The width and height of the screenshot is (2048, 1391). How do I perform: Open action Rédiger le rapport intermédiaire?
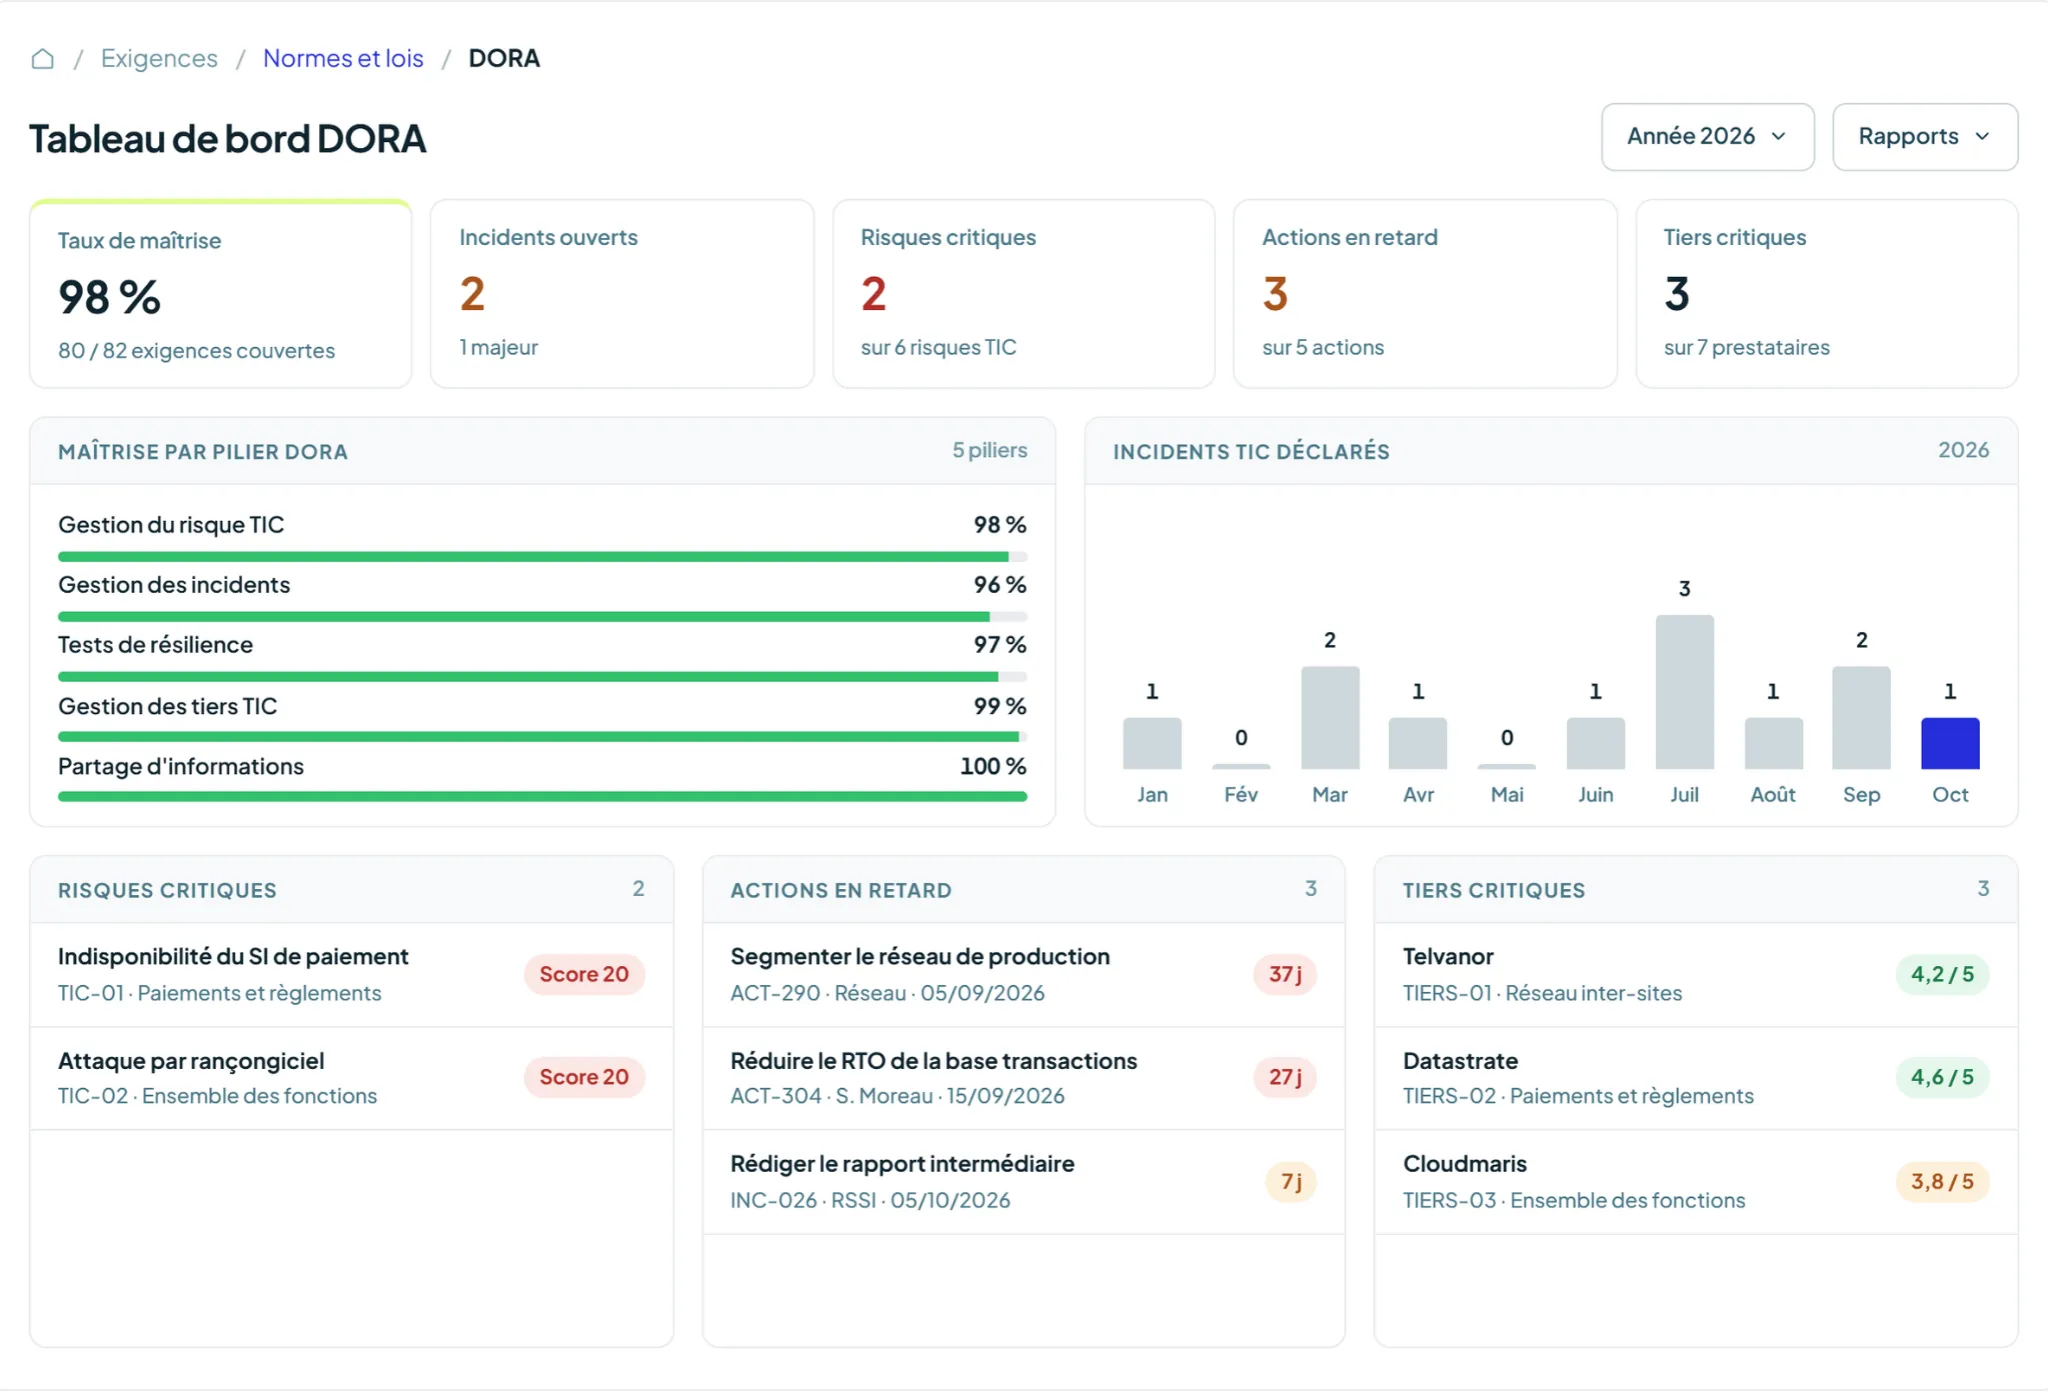[1023, 1182]
